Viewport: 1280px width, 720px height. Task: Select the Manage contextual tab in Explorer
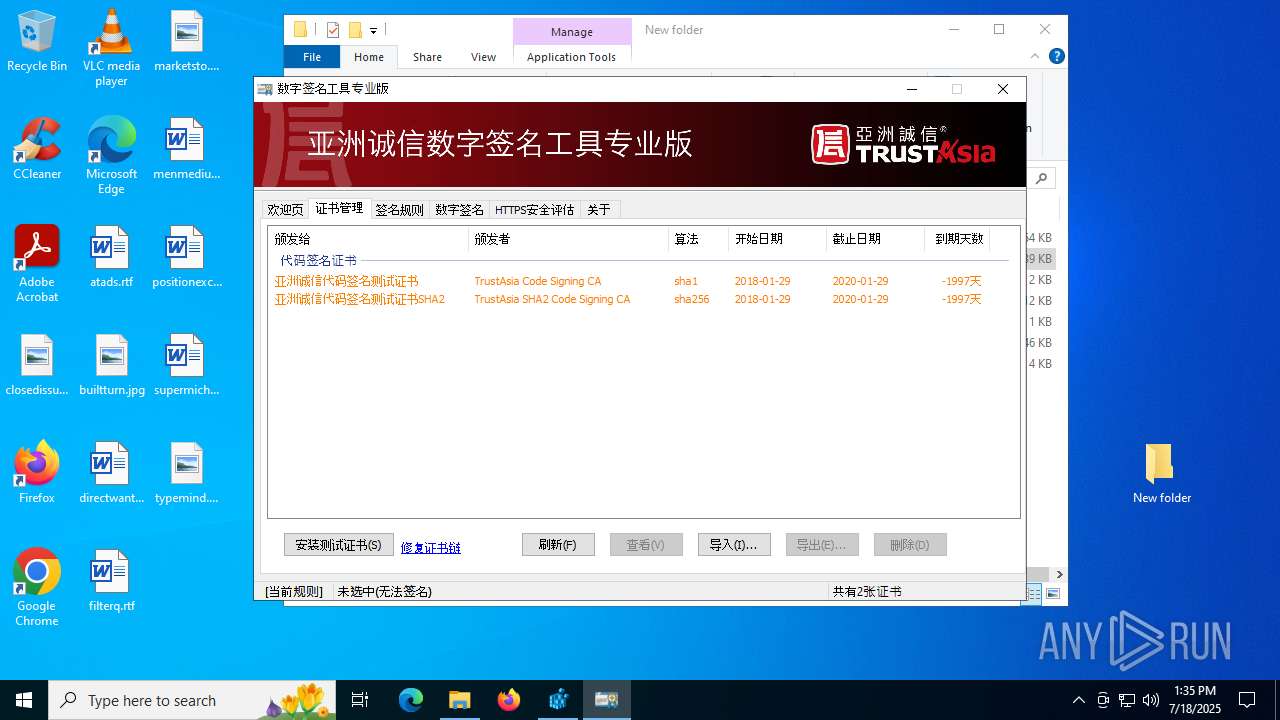coord(572,32)
